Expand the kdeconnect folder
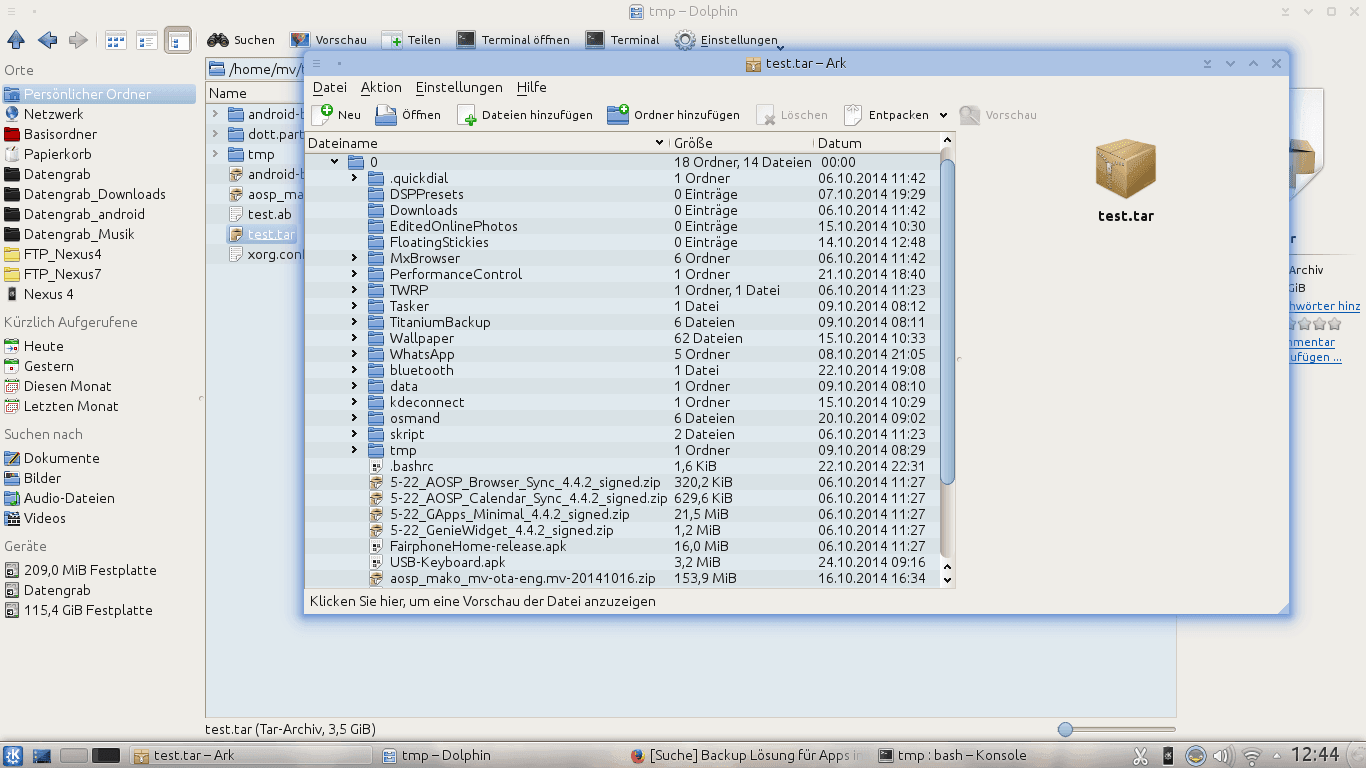Screen dimensions: 1366x768 pos(354,402)
